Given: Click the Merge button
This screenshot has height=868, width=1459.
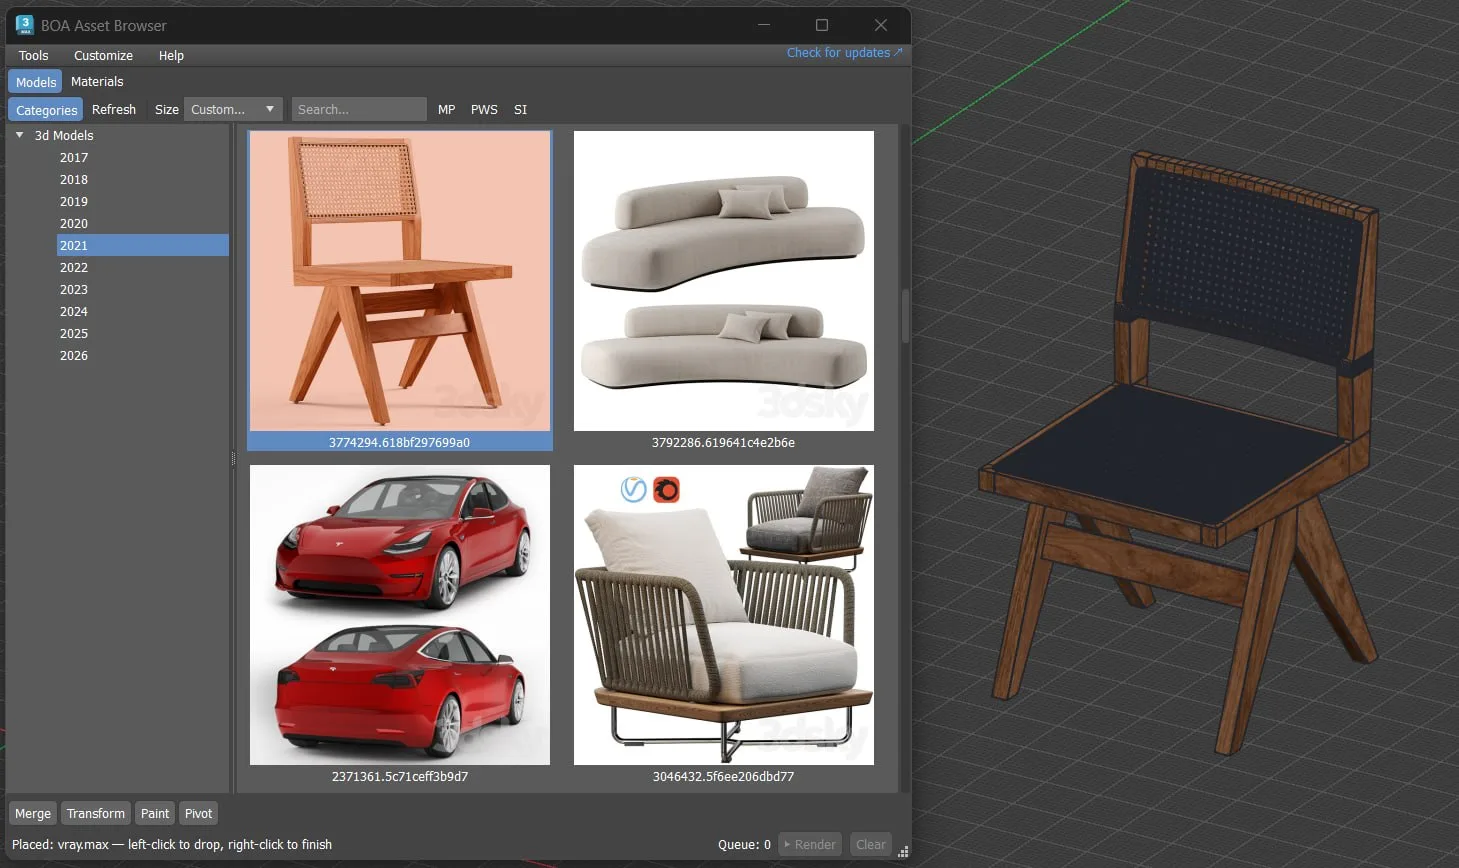Looking at the screenshot, I should [33, 814].
